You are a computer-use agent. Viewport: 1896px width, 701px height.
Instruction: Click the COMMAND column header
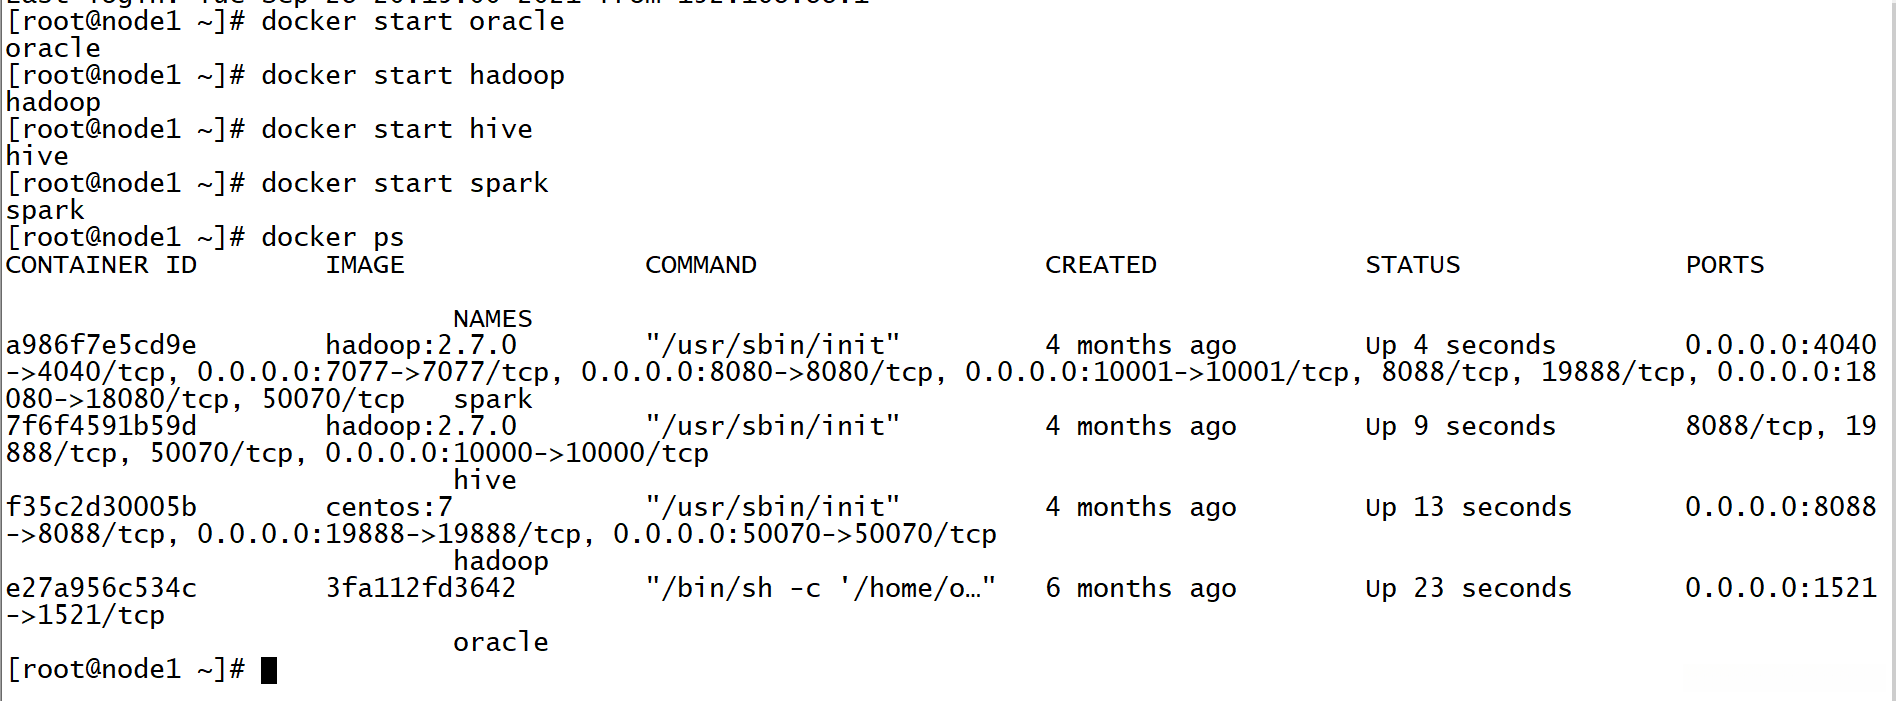tap(700, 265)
